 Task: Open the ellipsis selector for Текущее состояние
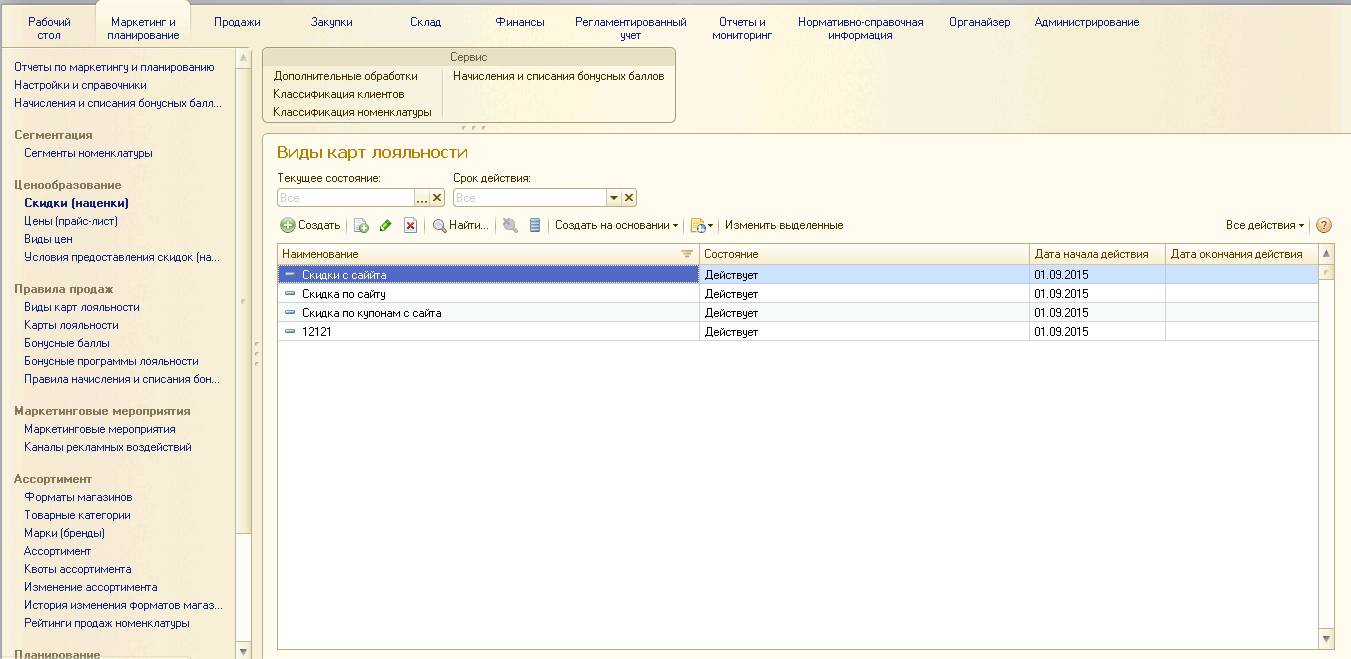422,198
